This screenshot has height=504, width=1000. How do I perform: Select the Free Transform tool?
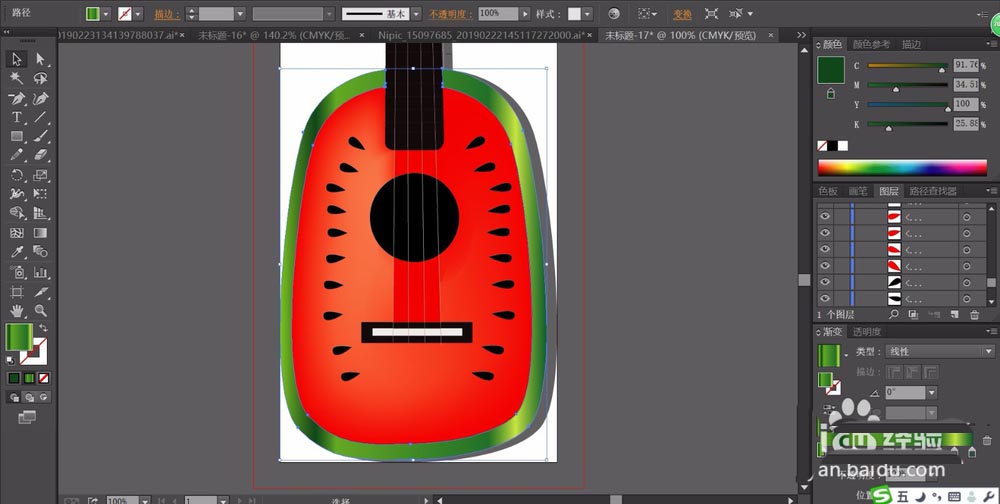[x=41, y=194]
